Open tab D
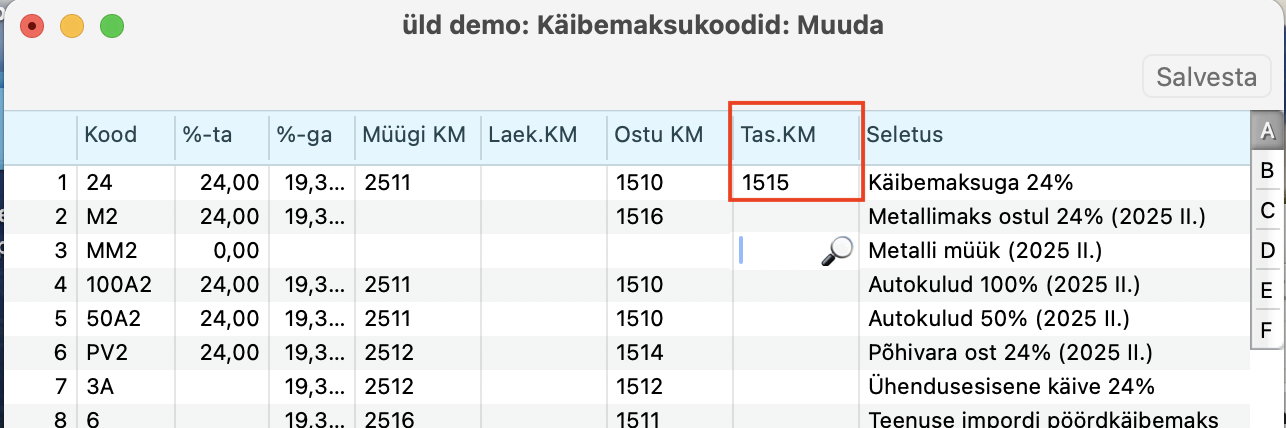The height and width of the screenshot is (428, 1286). 1267,250
